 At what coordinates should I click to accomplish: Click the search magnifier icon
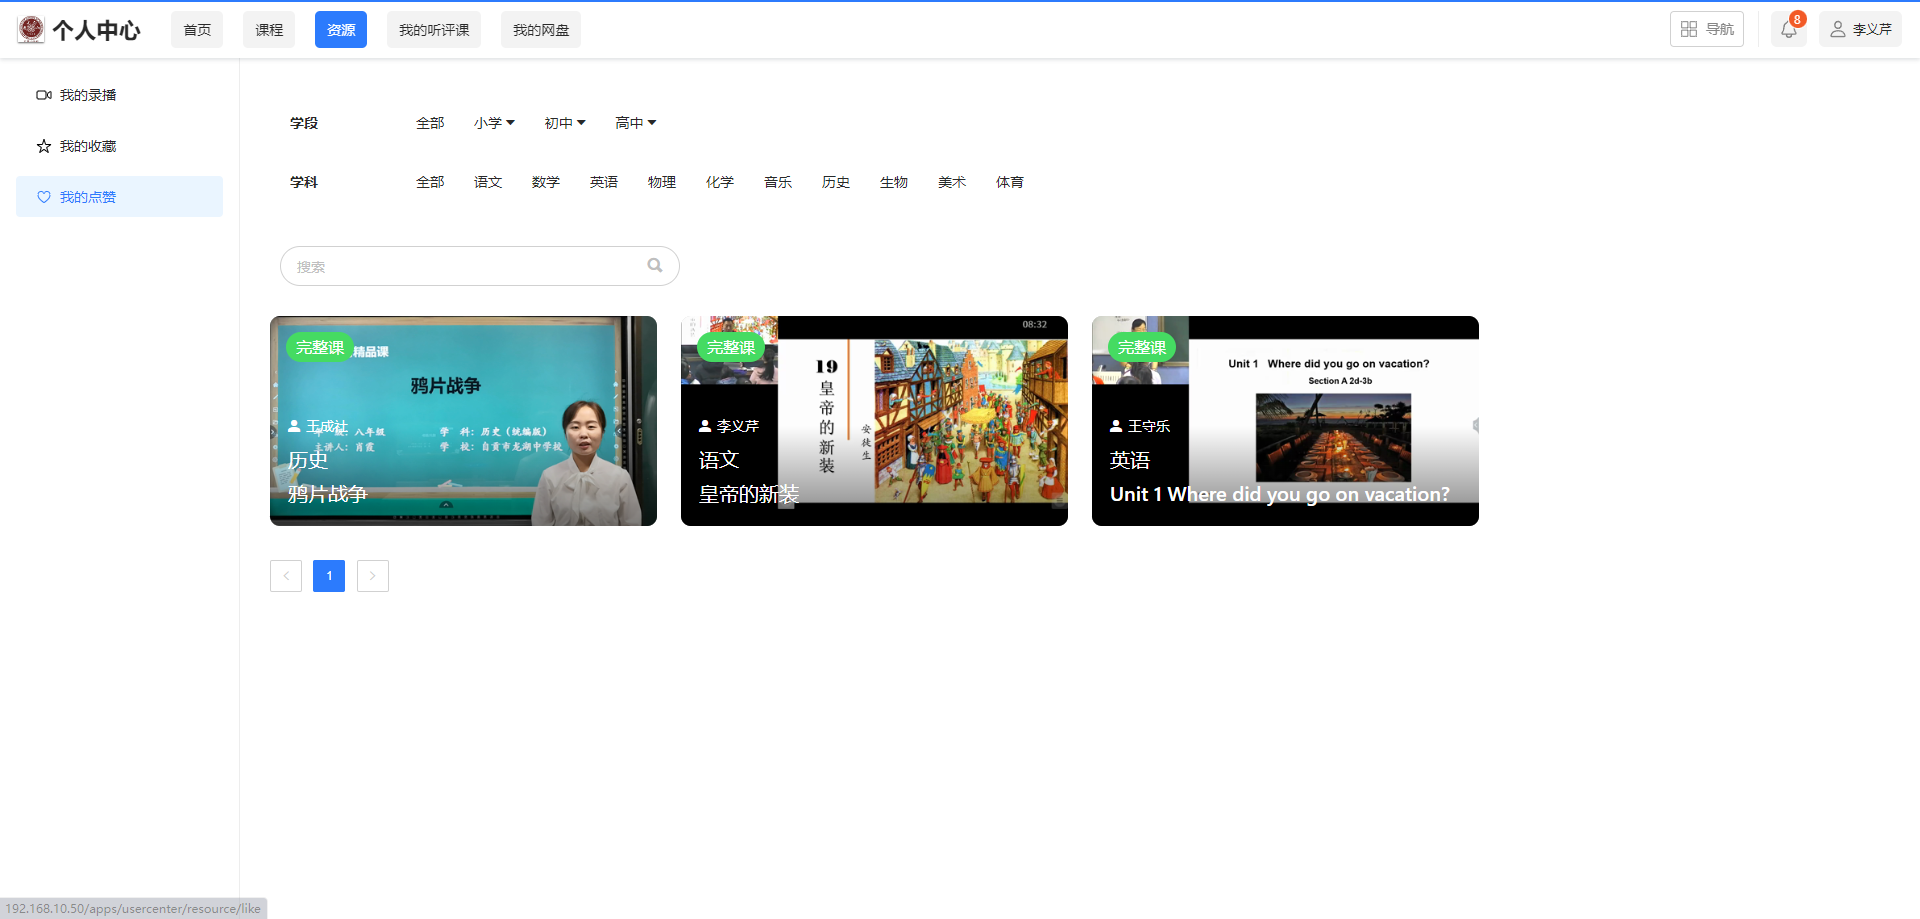coord(655,266)
